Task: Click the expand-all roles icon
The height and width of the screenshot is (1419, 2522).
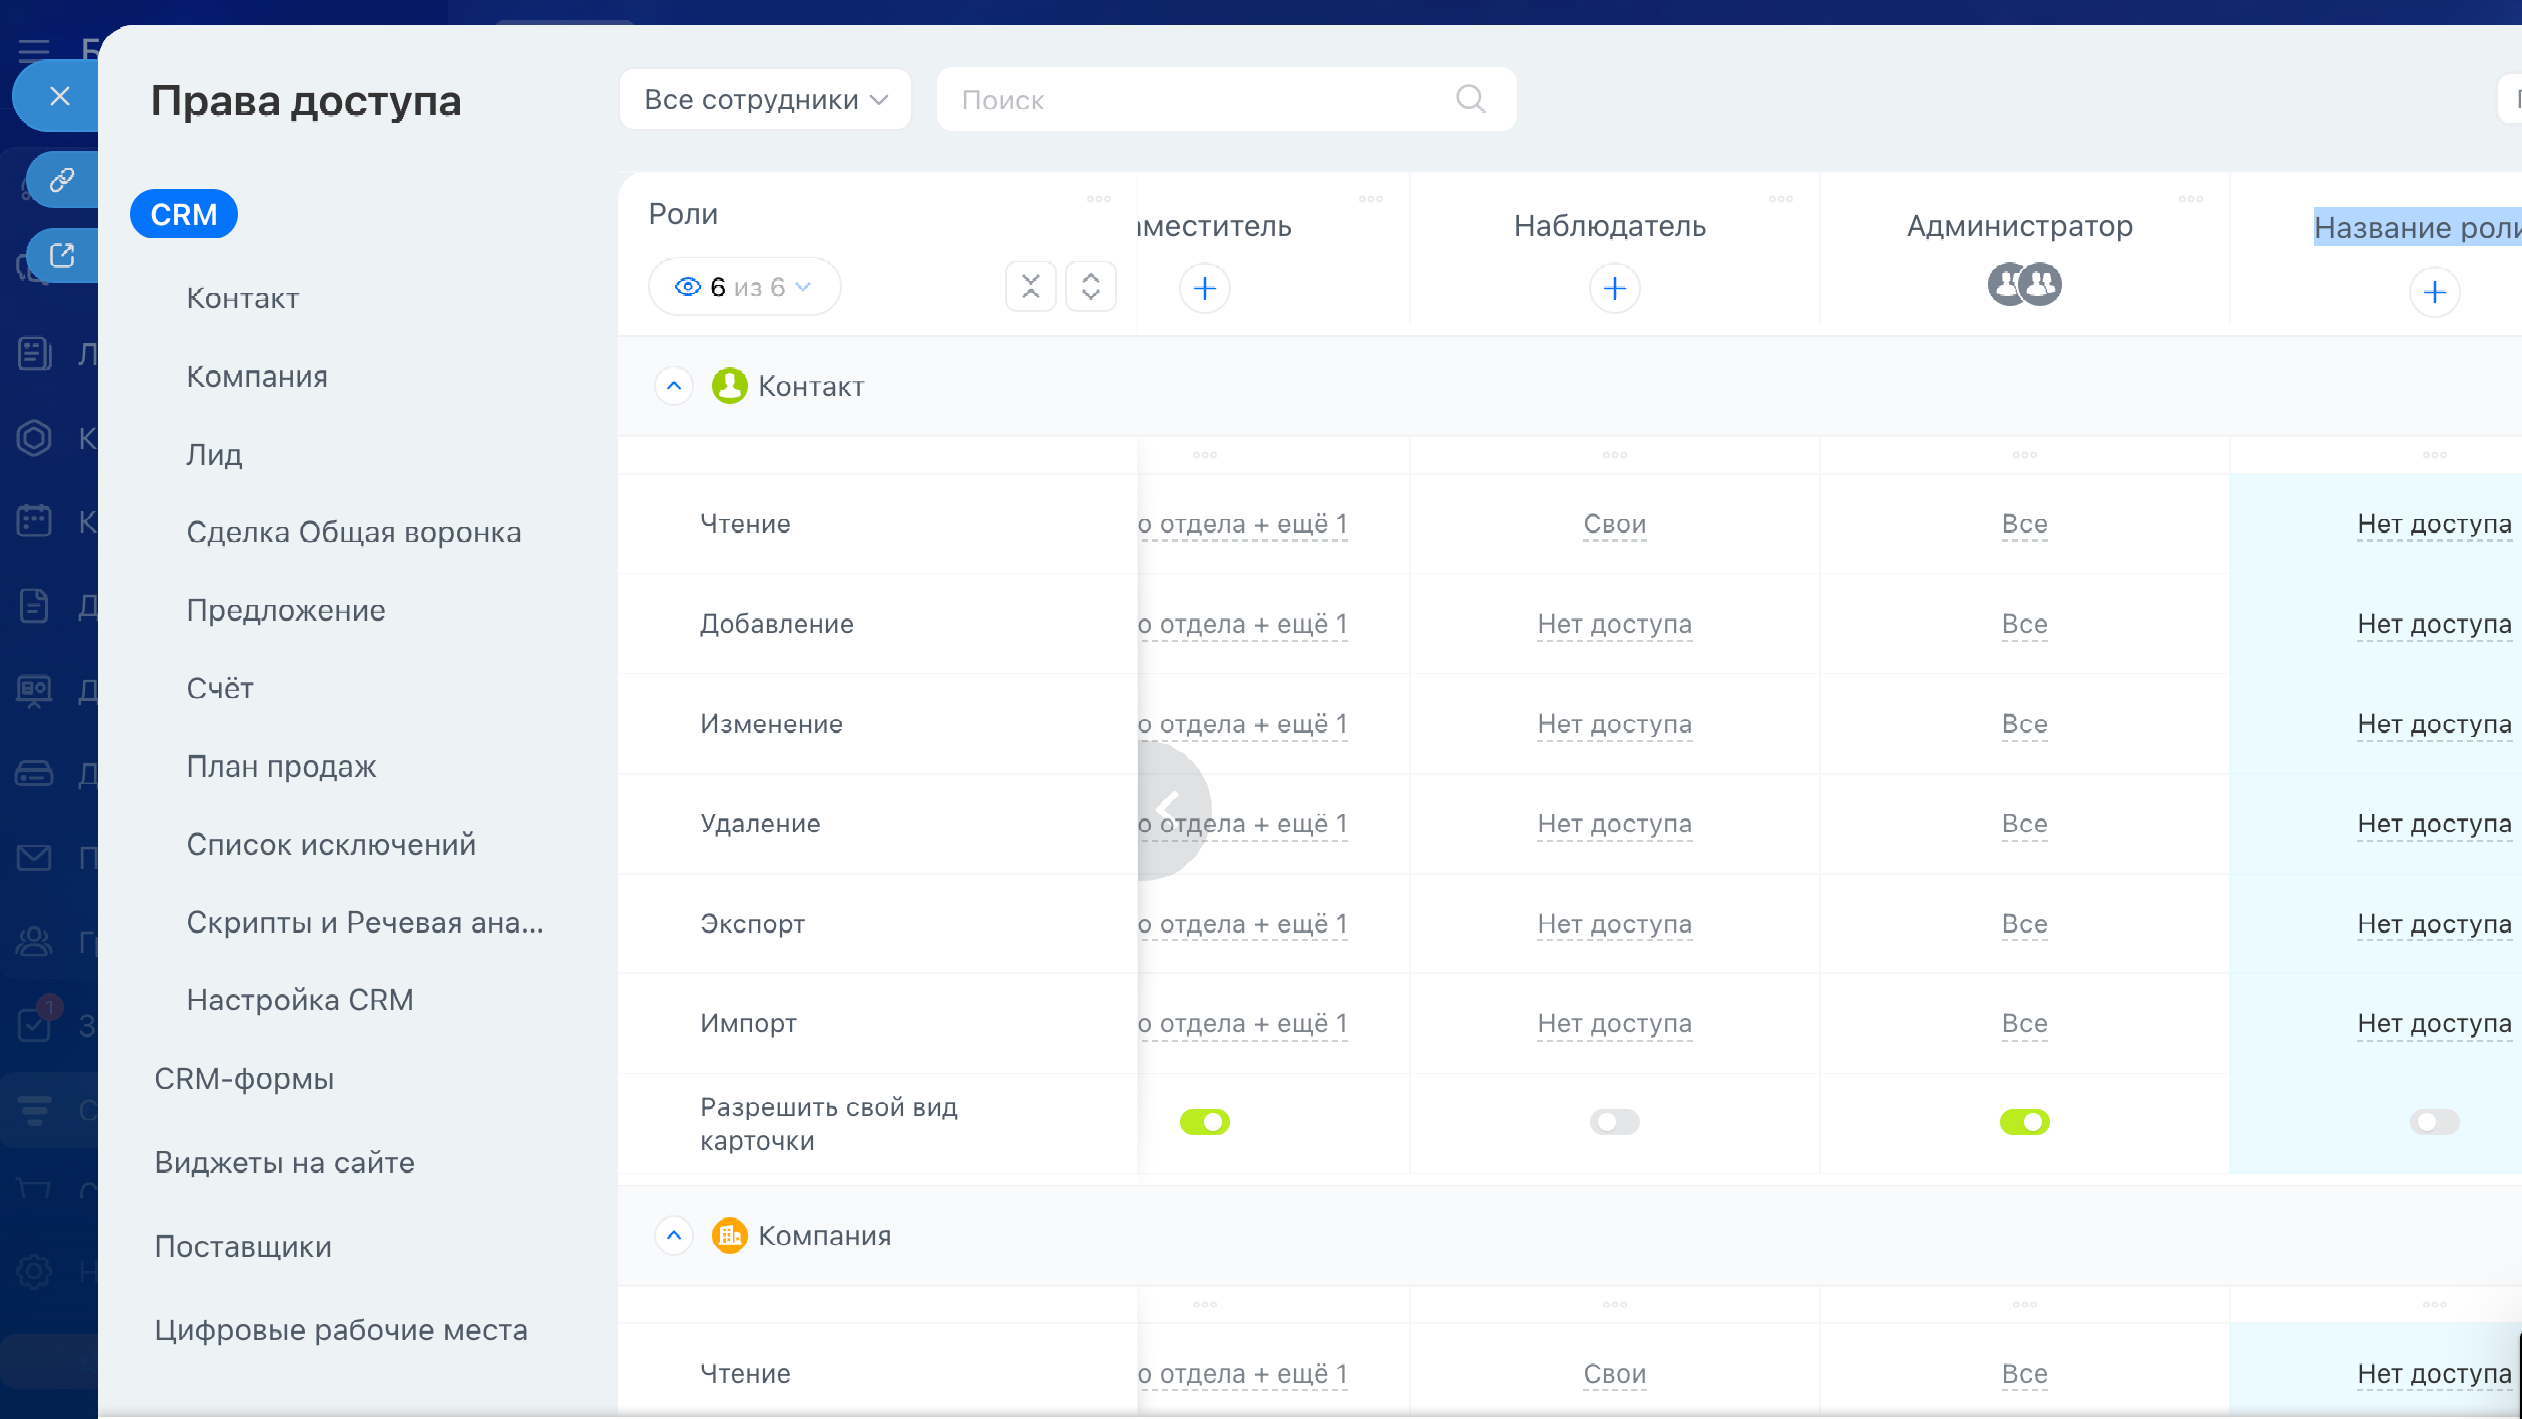Action: click(1090, 287)
